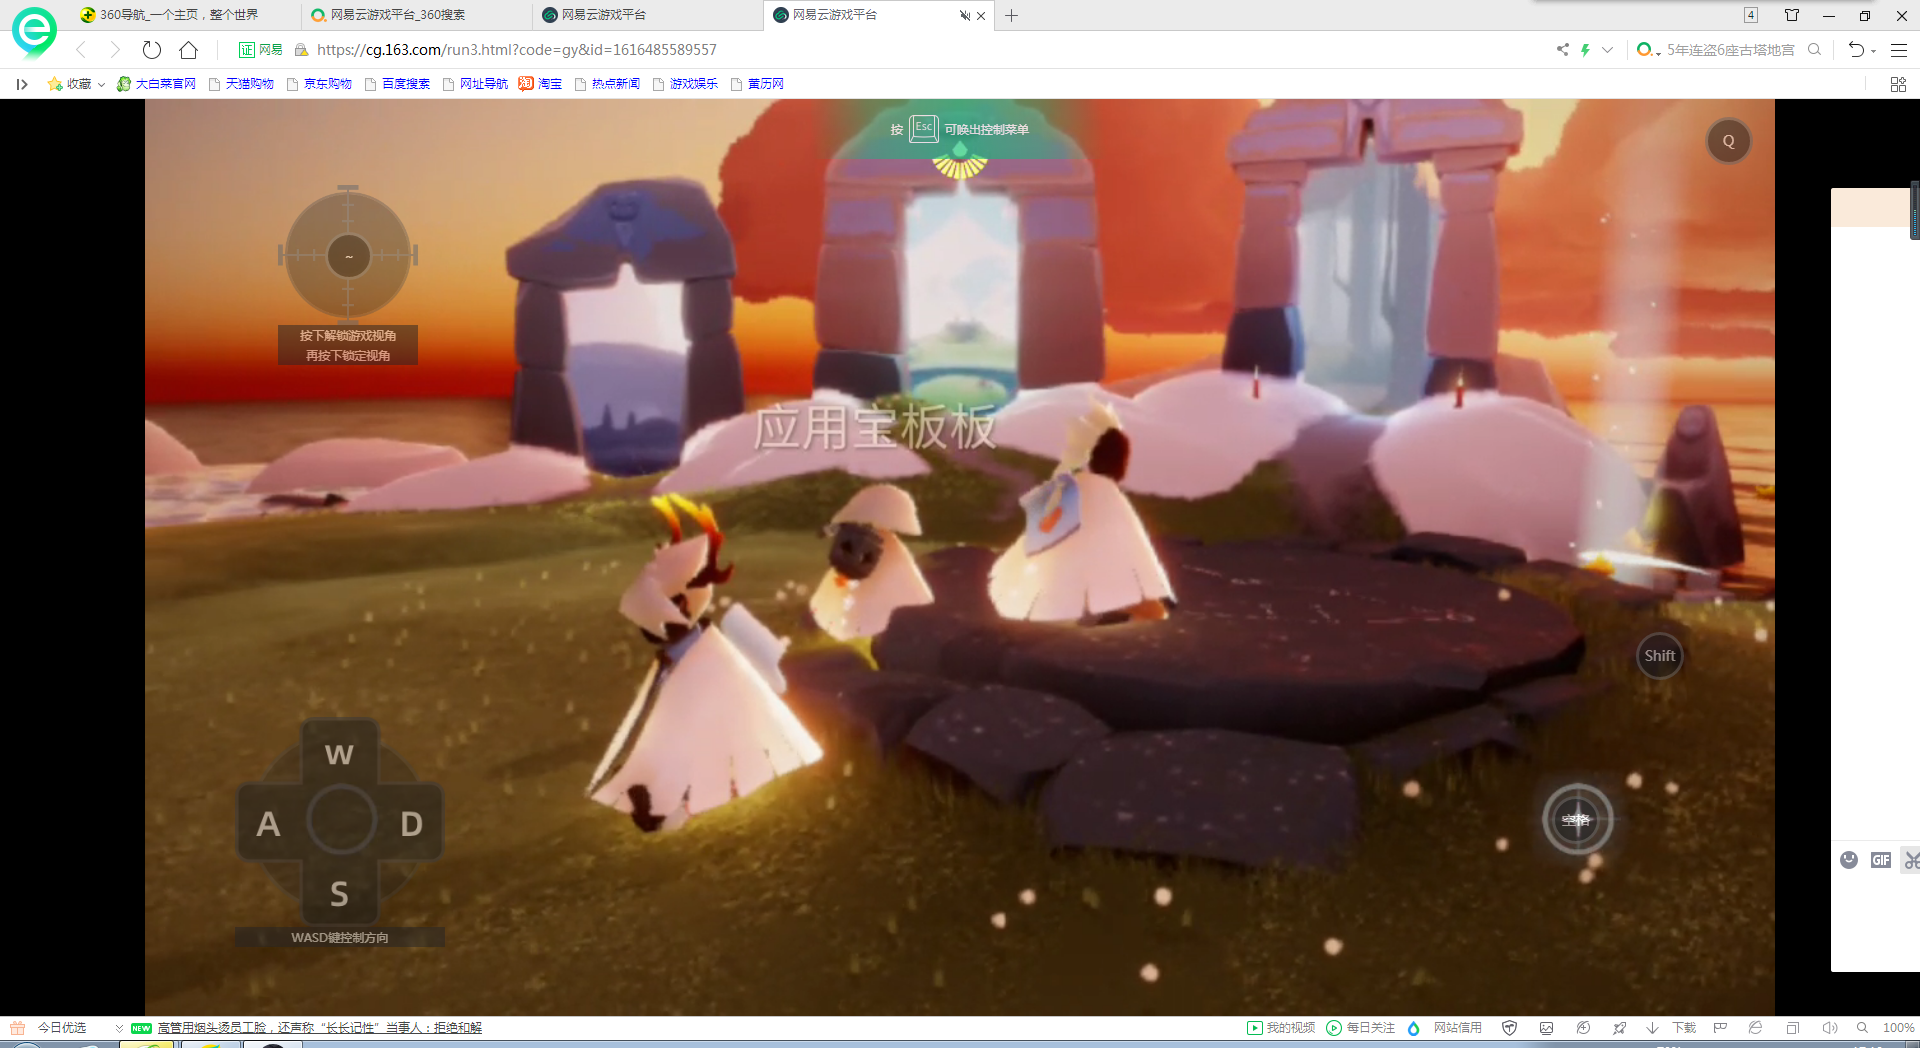Viewport: 1920px width, 1048px height.
Task: Go to browser home page
Action: (188, 50)
